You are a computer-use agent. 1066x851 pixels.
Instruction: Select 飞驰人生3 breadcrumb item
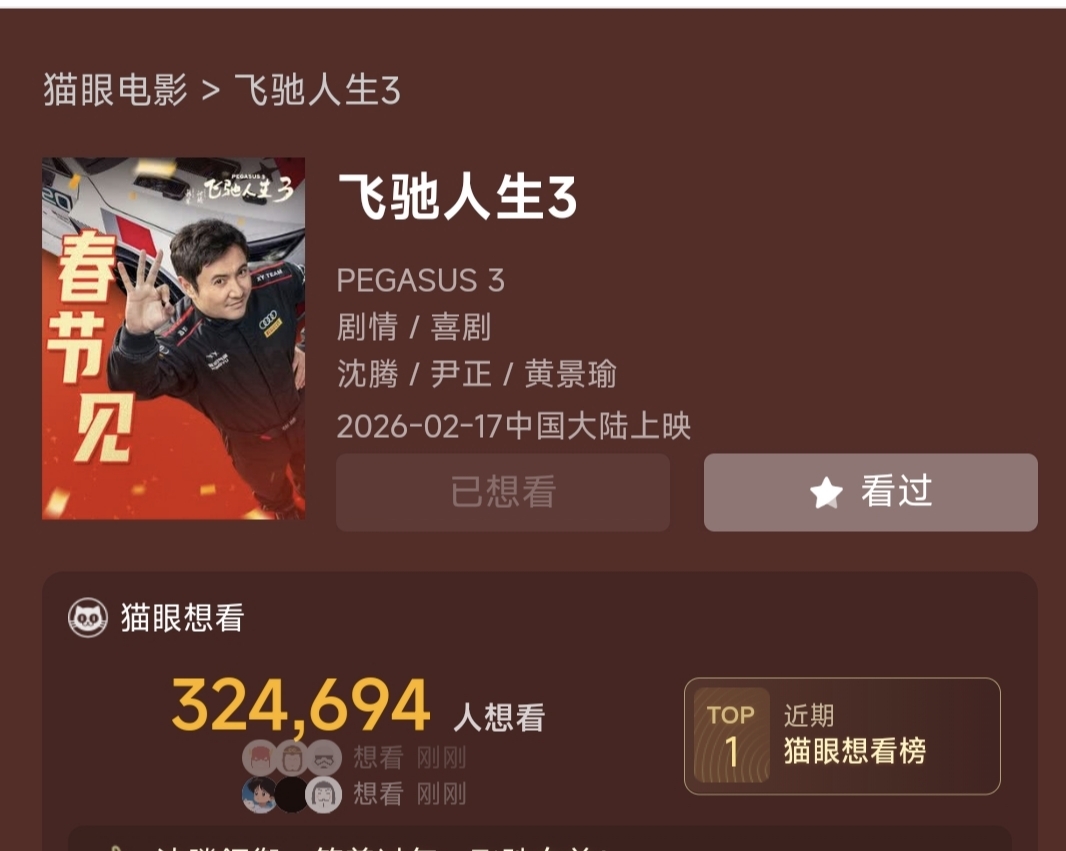pyautogui.click(x=317, y=90)
